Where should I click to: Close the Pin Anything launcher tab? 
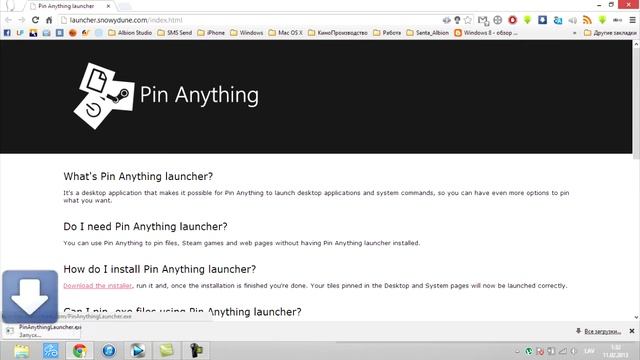(108, 6)
